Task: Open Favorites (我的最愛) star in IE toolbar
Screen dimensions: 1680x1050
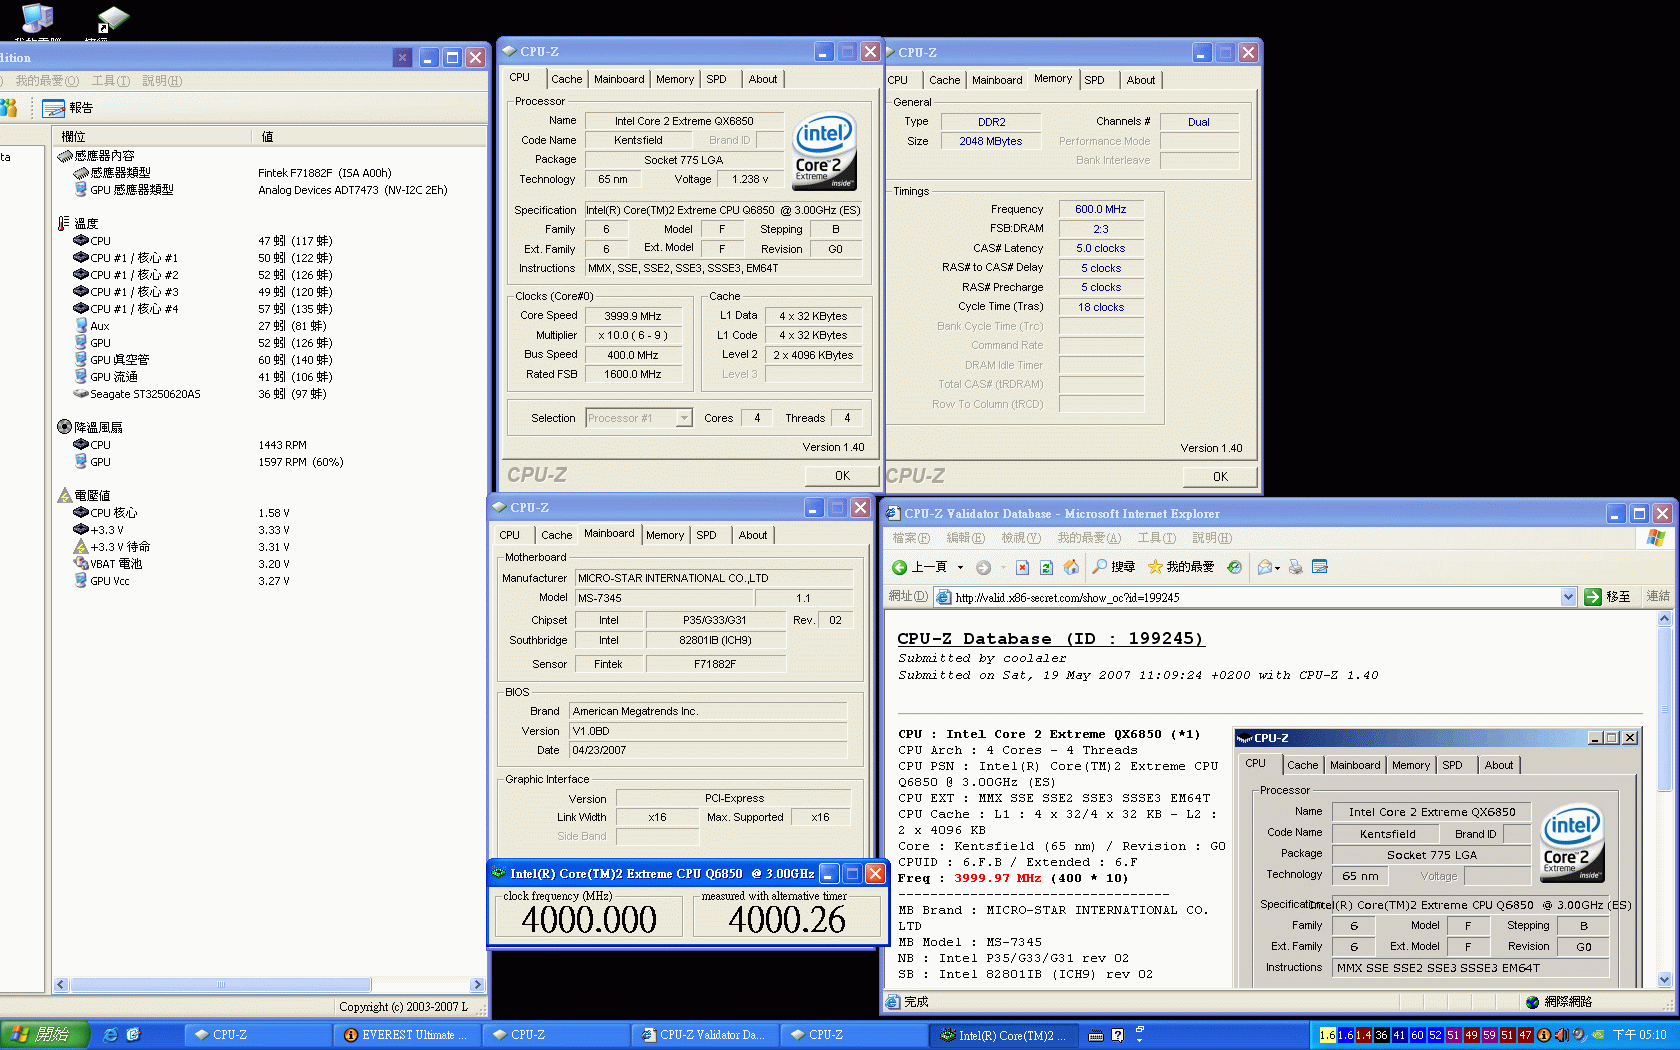Action: (x=1181, y=567)
